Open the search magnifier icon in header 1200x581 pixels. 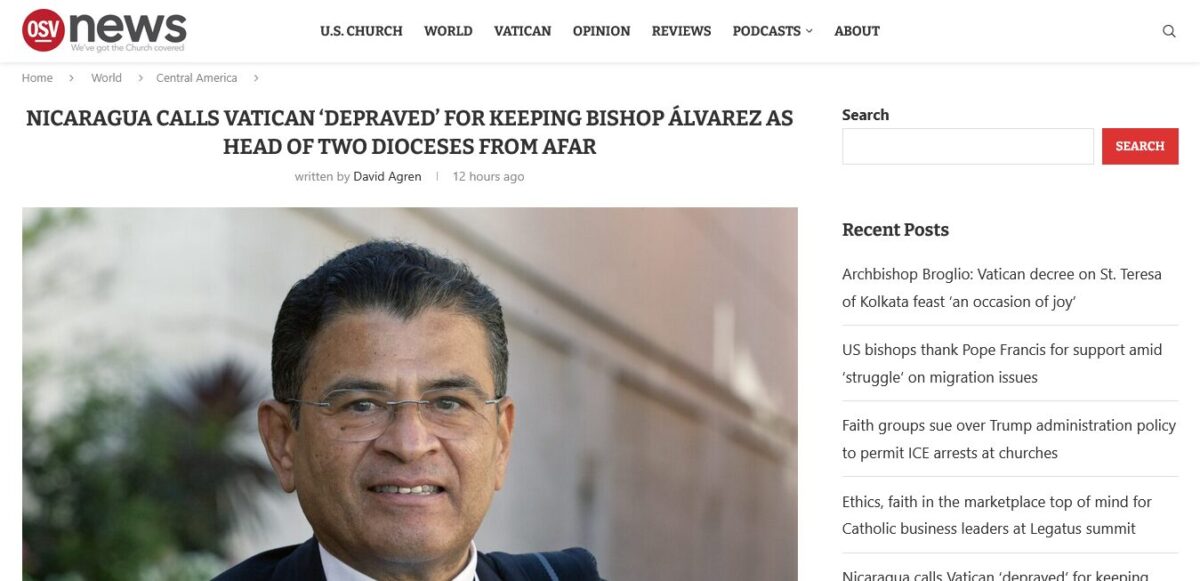(1169, 31)
